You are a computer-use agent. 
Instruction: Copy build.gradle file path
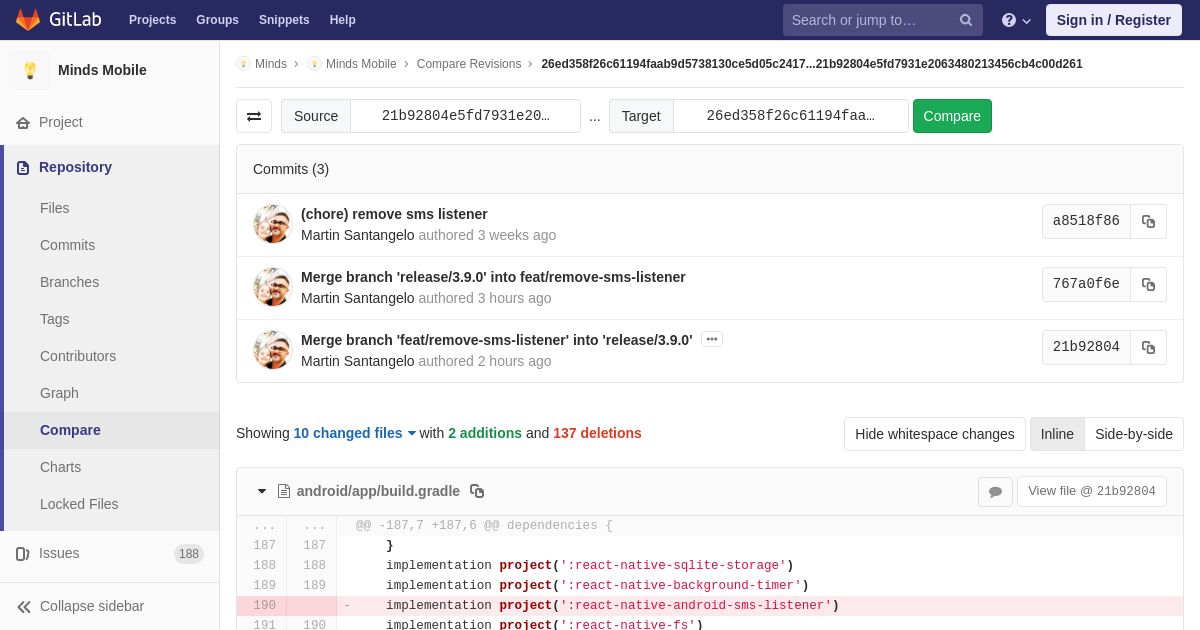pyautogui.click(x=477, y=491)
